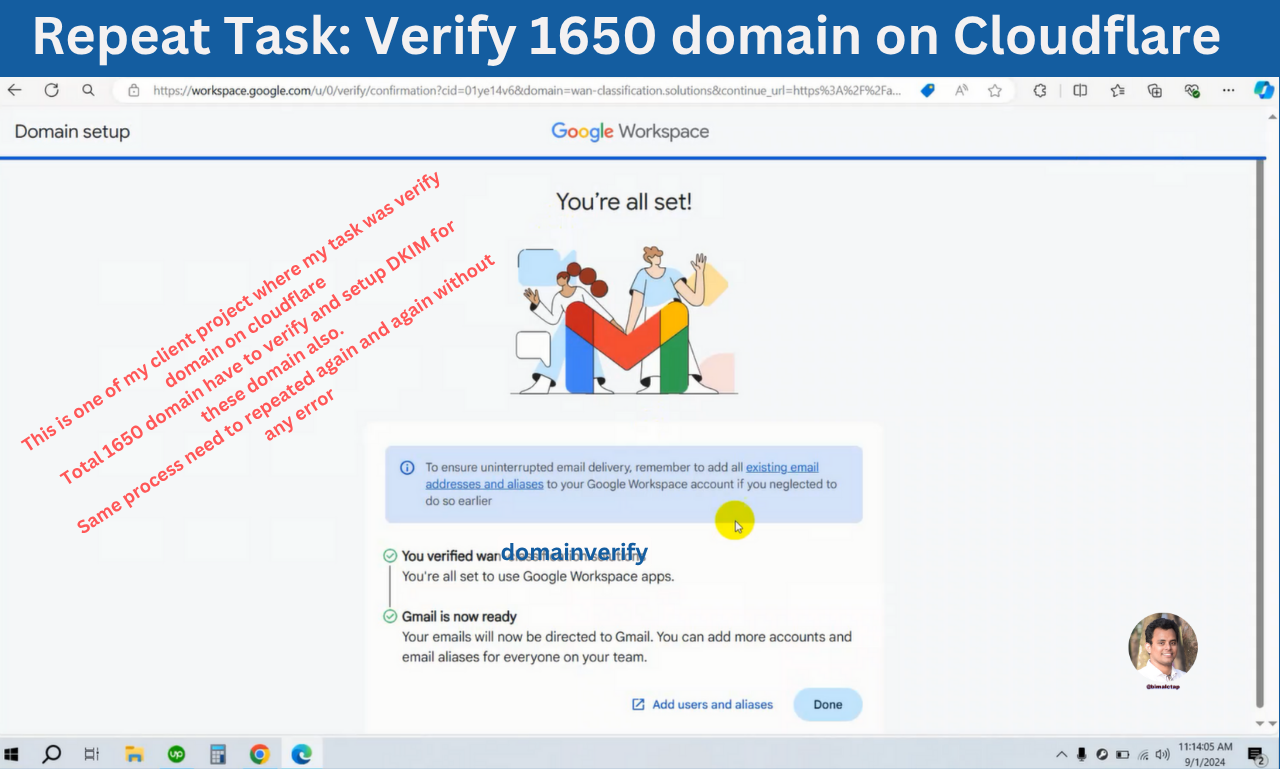Open the Favorites list icon
Screen dimensions: 1280x769
click(x=1118, y=90)
